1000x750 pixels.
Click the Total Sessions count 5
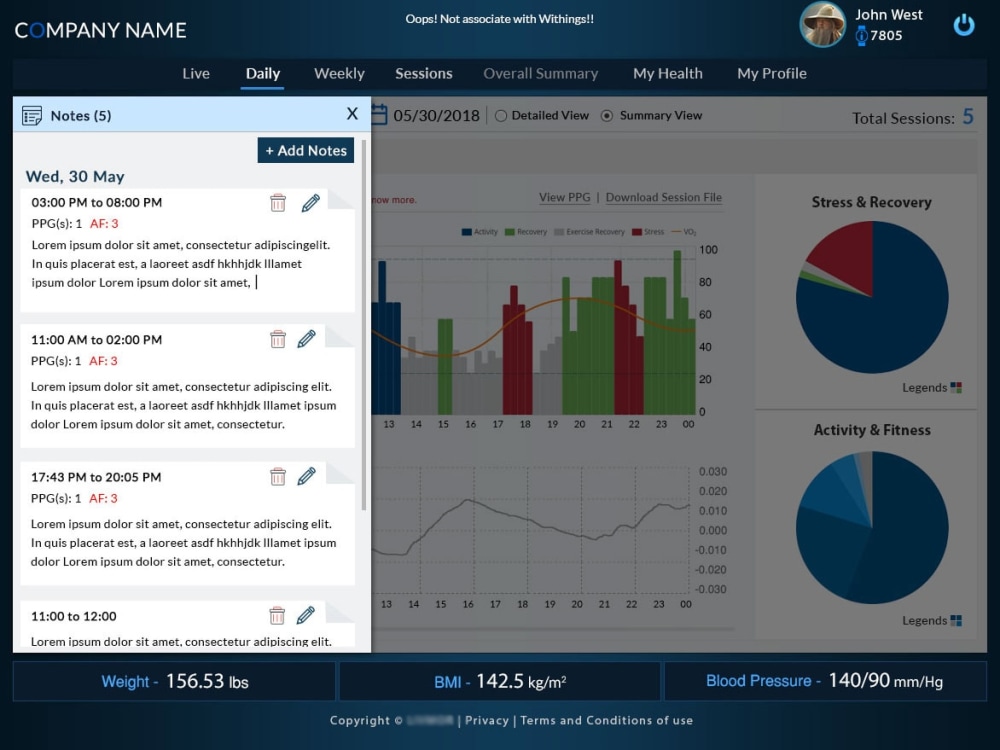tap(968, 116)
